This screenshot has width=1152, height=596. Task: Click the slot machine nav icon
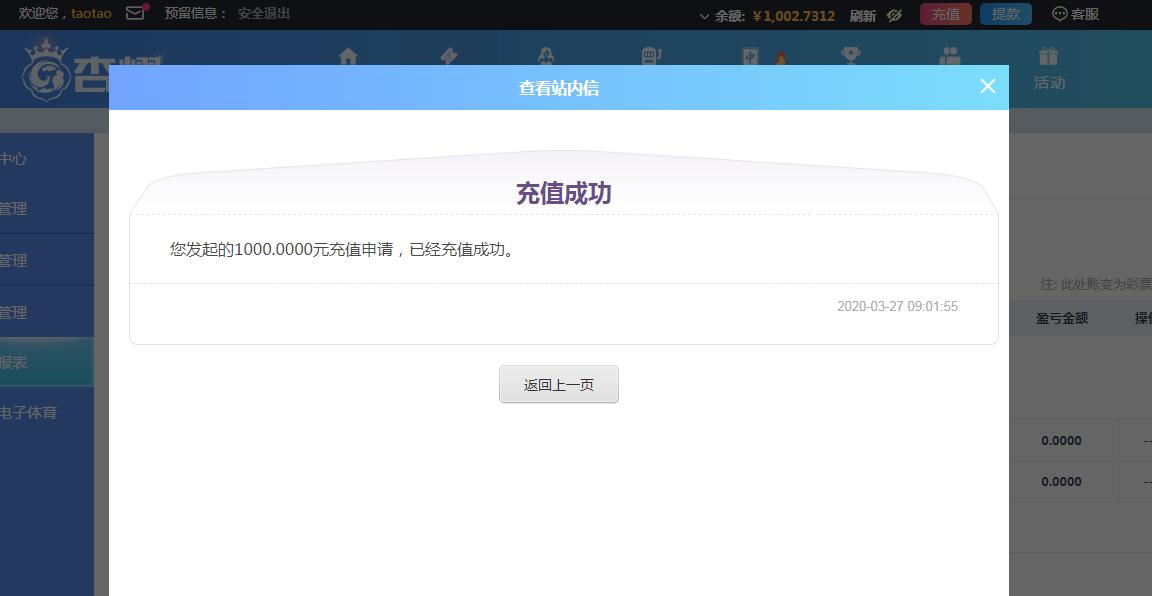pyautogui.click(x=651, y=56)
